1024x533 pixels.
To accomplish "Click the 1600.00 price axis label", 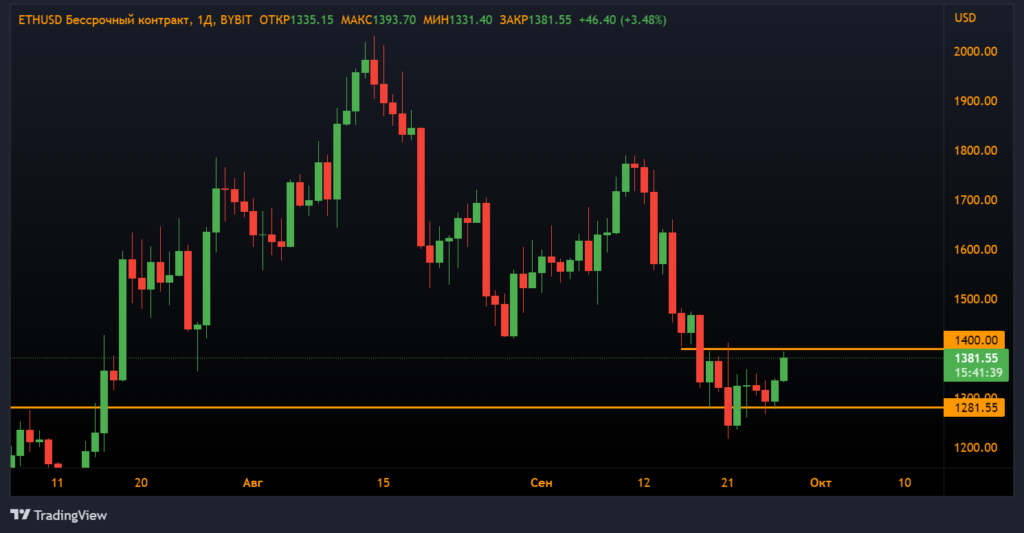I will click(975, 250).
